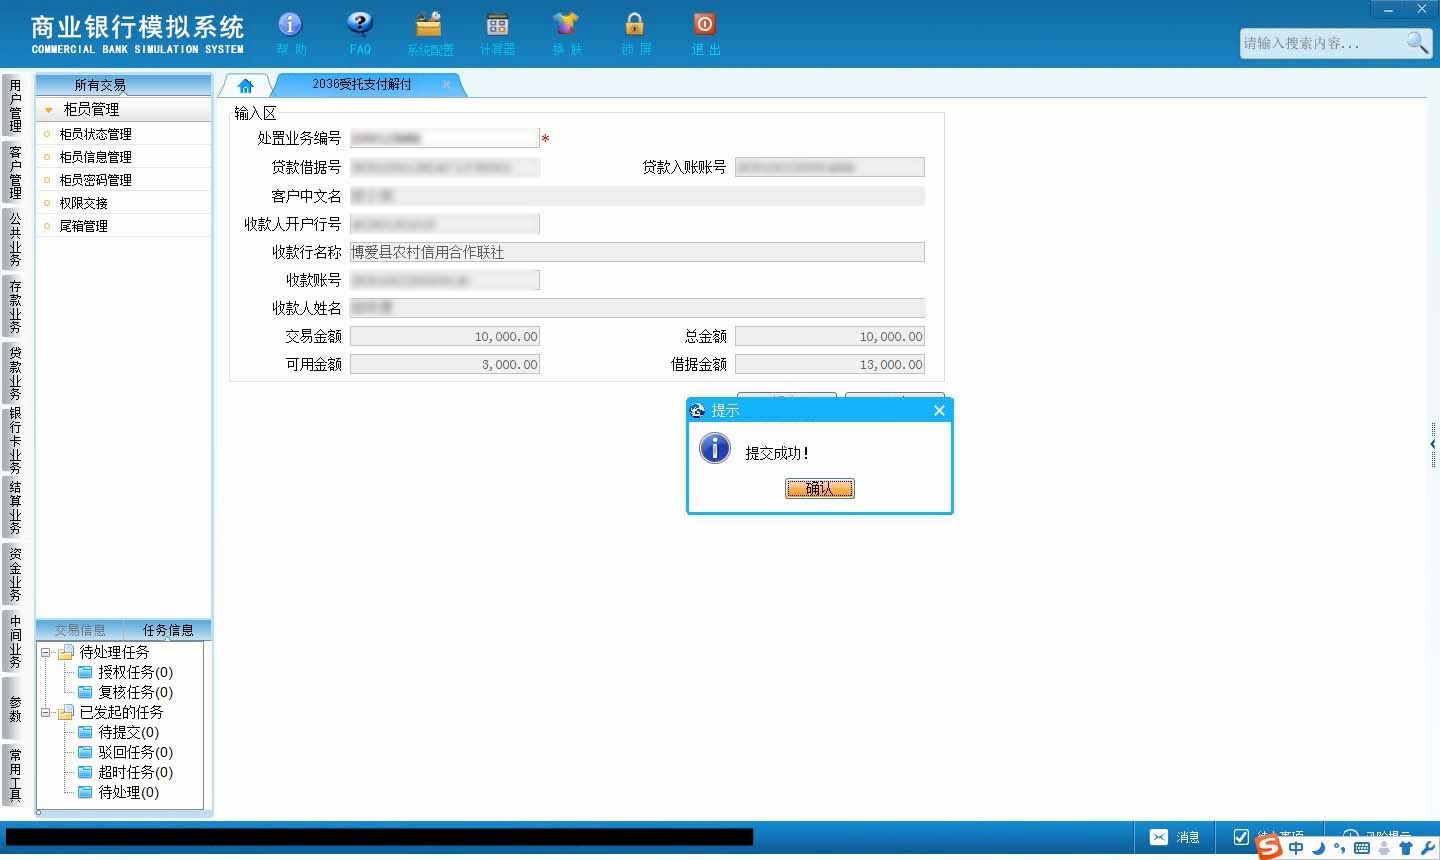Click the 总金额 amount field
This screenshot has width=1440, height=860.
tap(830, 336)
